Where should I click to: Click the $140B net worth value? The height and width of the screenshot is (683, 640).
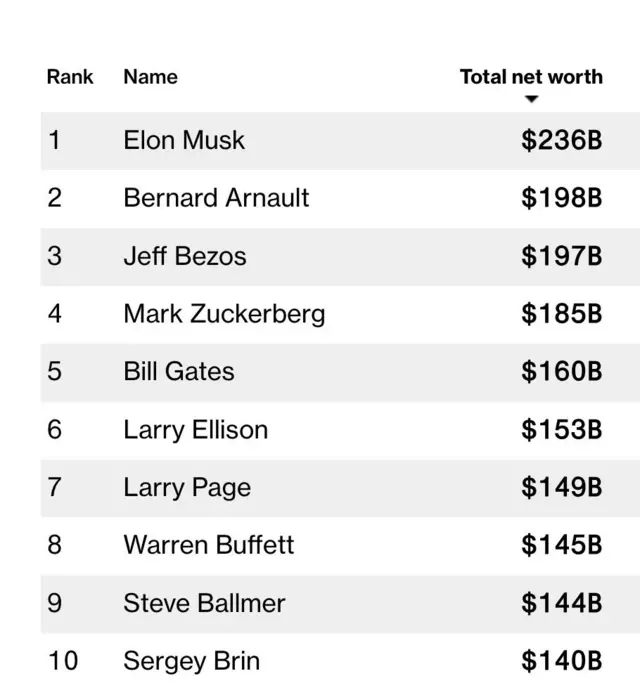tap(561, 661)
